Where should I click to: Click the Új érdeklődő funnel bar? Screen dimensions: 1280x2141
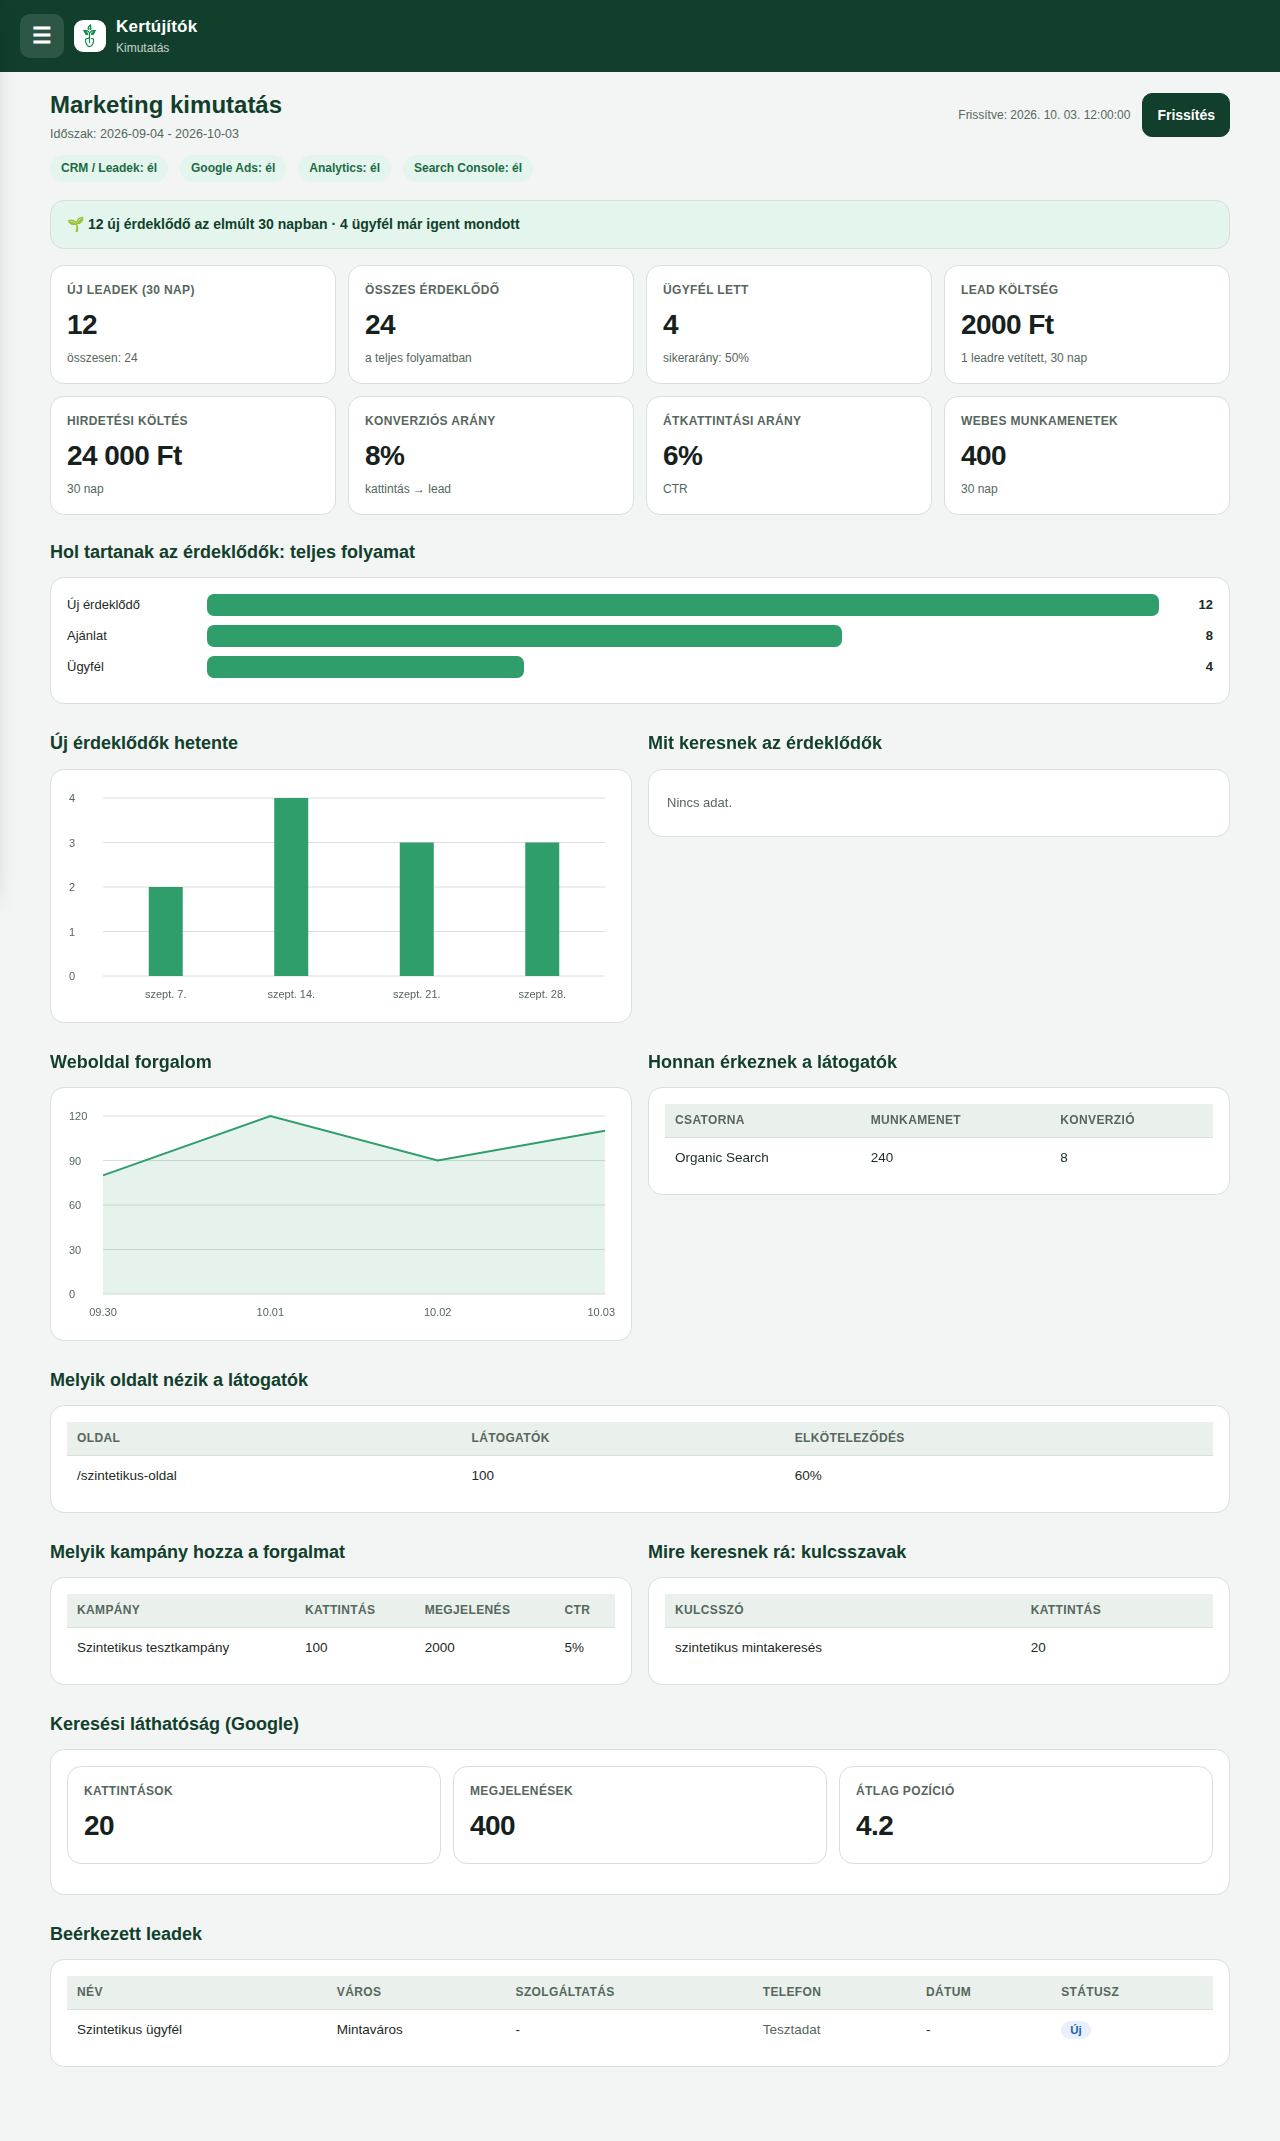[683, 605]
